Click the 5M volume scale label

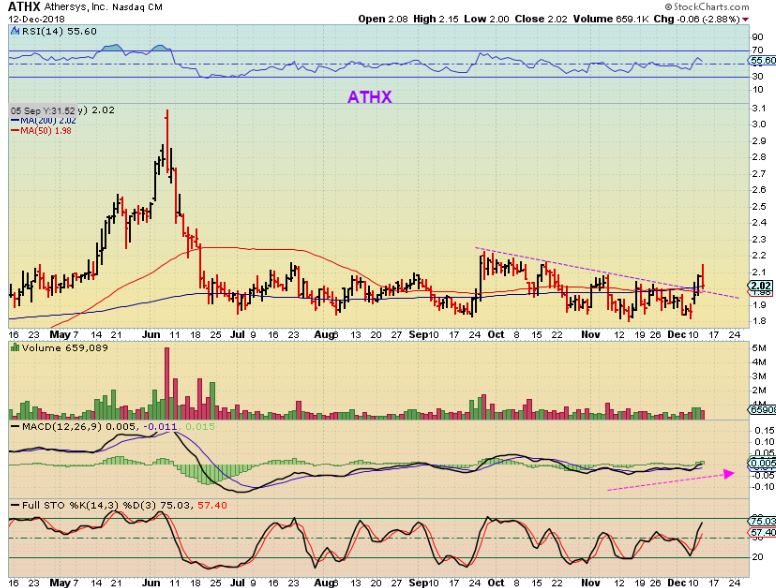pyautogui.click(x=759, y=348)
